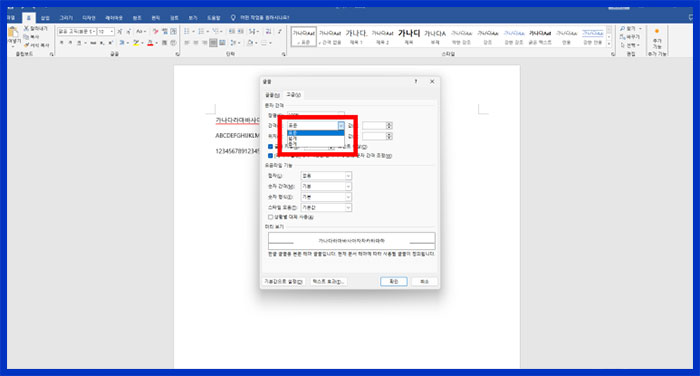Open the font size combo box in the ribbon

pos(105,32)
